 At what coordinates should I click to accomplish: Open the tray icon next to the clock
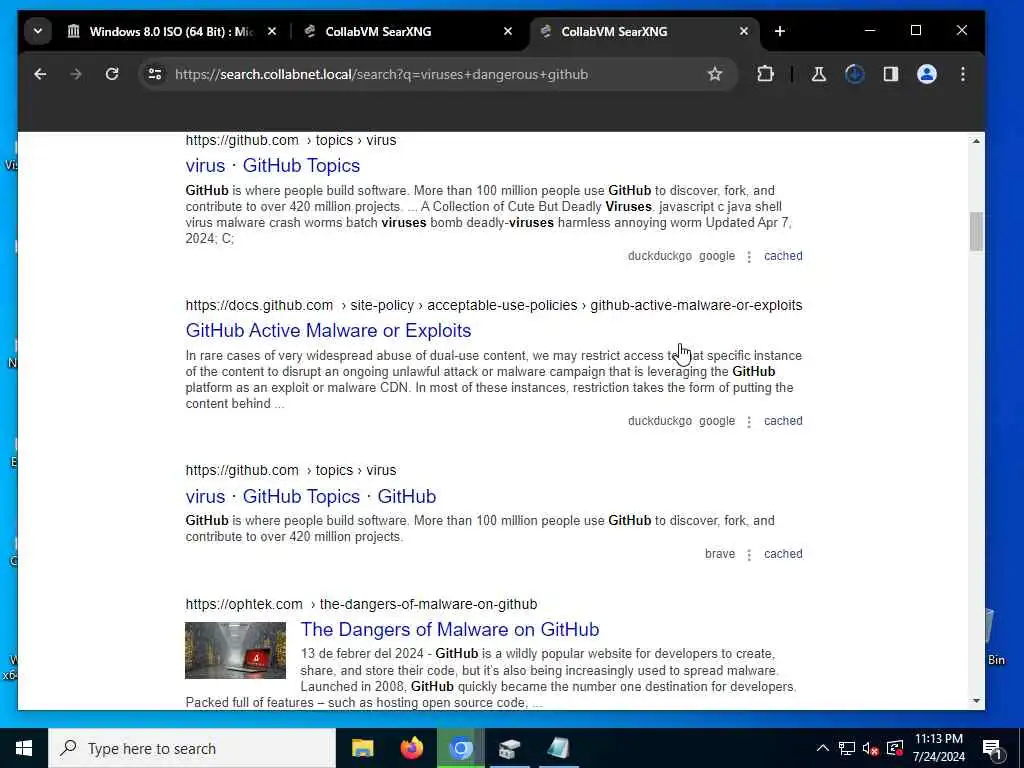click(895, 748)
